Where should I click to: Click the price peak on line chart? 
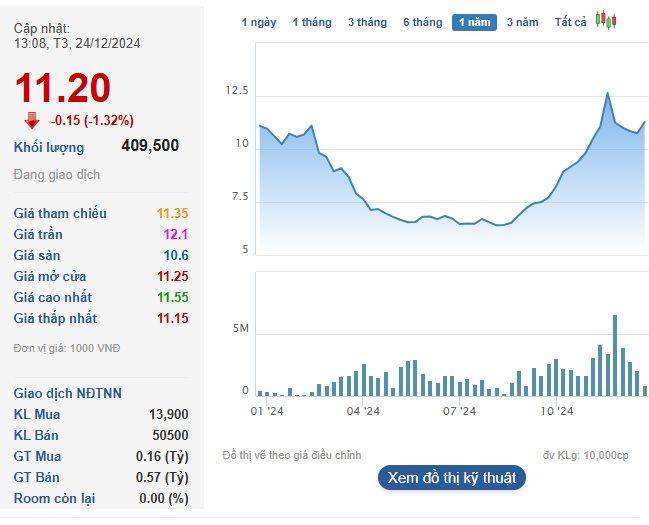tap(608, 93)
